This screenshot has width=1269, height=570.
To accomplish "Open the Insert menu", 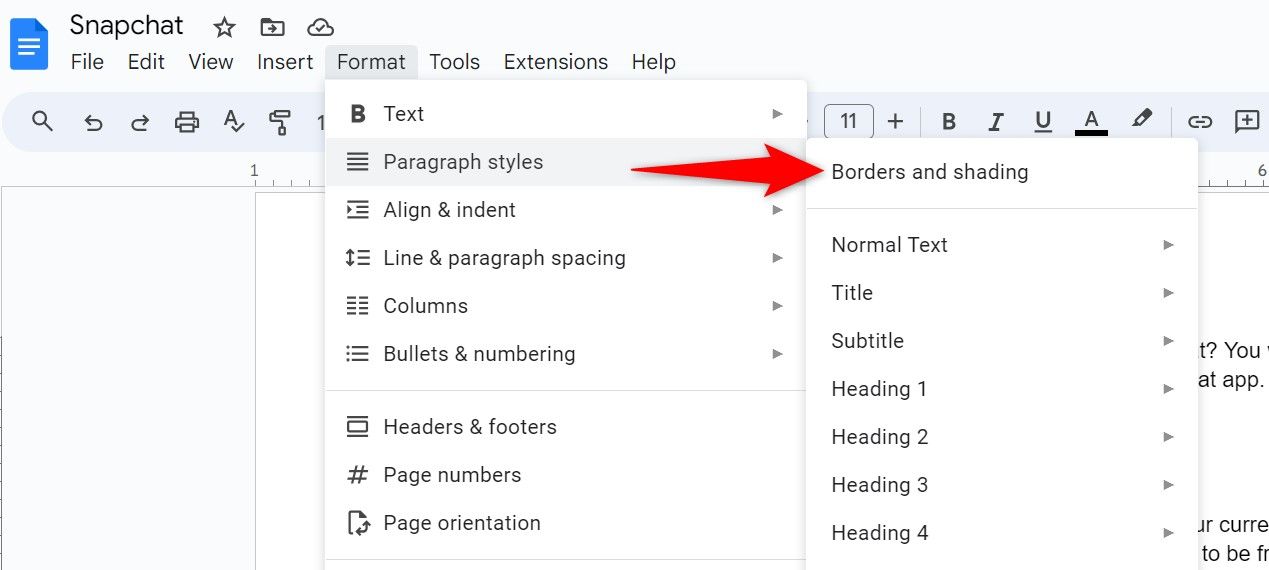I will pyautogui.click(x=285, y=62).
